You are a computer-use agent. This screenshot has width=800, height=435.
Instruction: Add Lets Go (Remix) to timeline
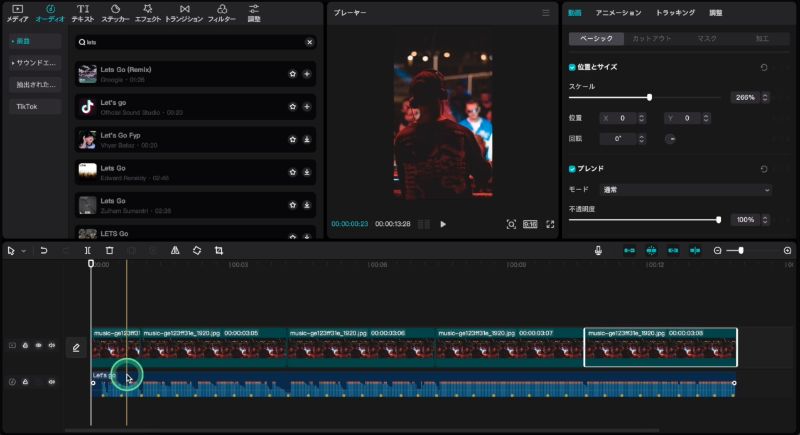[307, 74]
